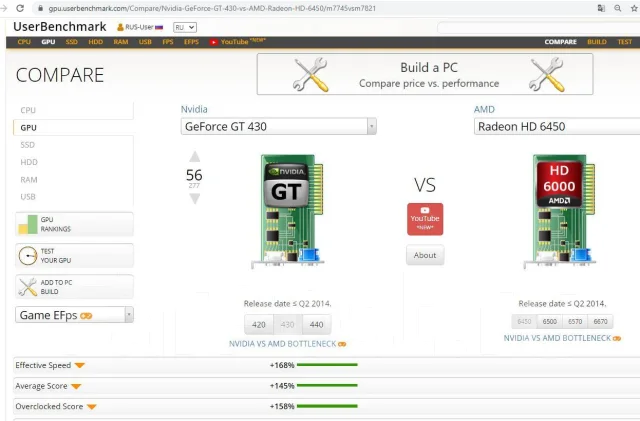Viewport: 640px width, 421px height.
Task: Click the browser address bar URL
Action: click(x=212, y=8)
